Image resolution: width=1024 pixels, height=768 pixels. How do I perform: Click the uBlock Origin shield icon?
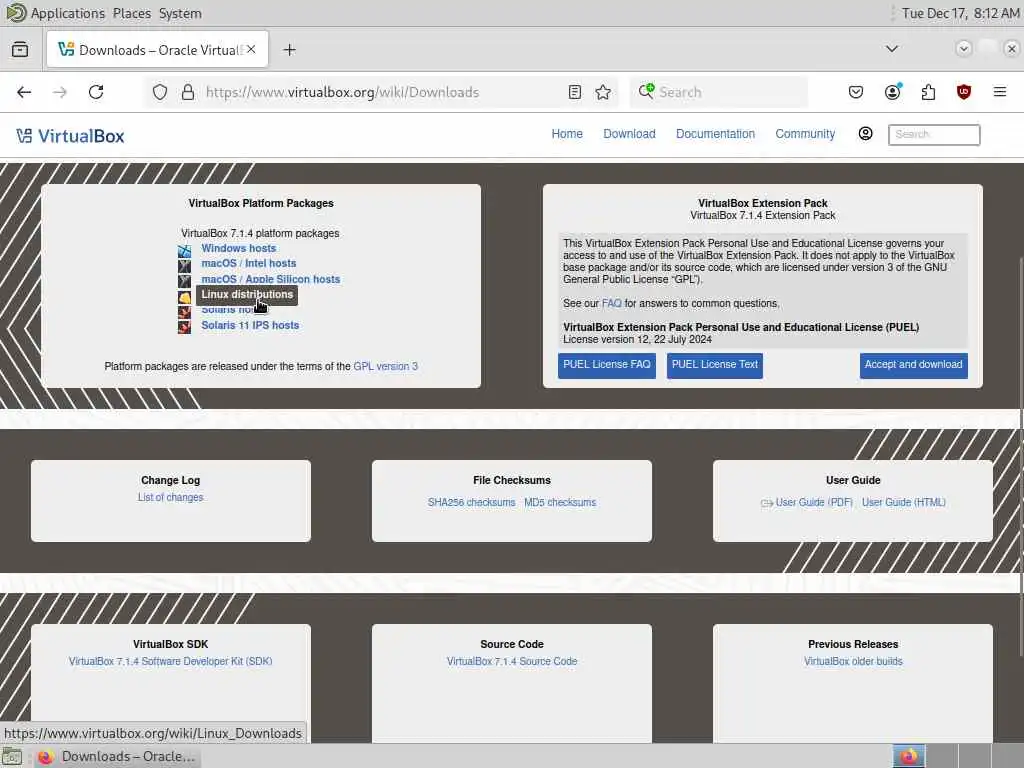[964, 92]
